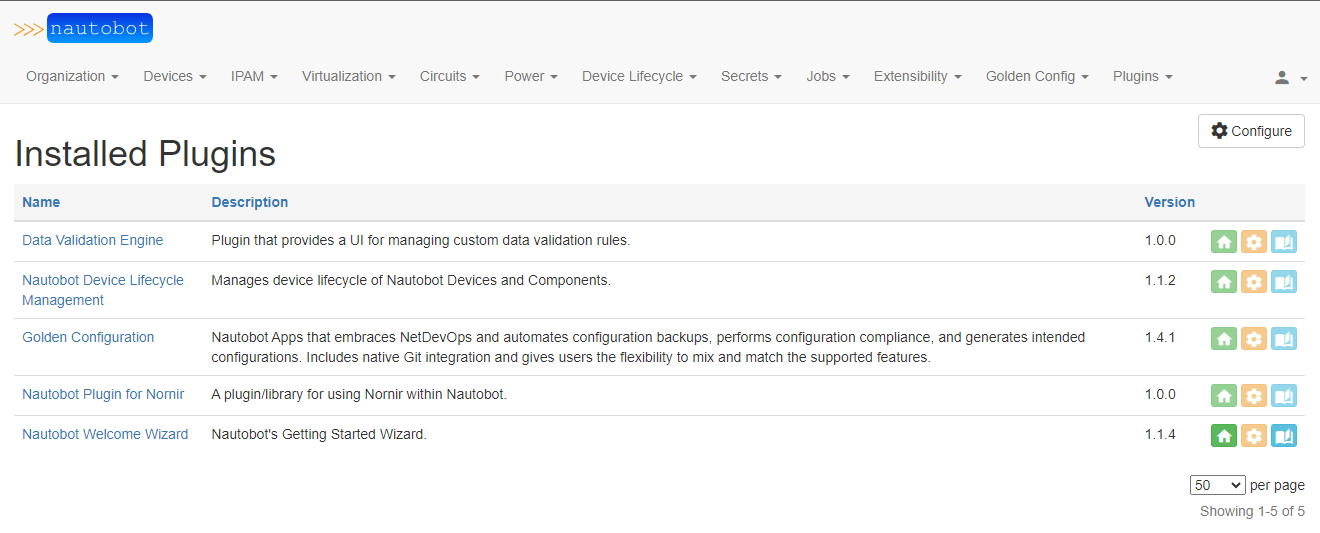
Task: Open the IPAM navigation menu
Action: (x=254, y=77)
